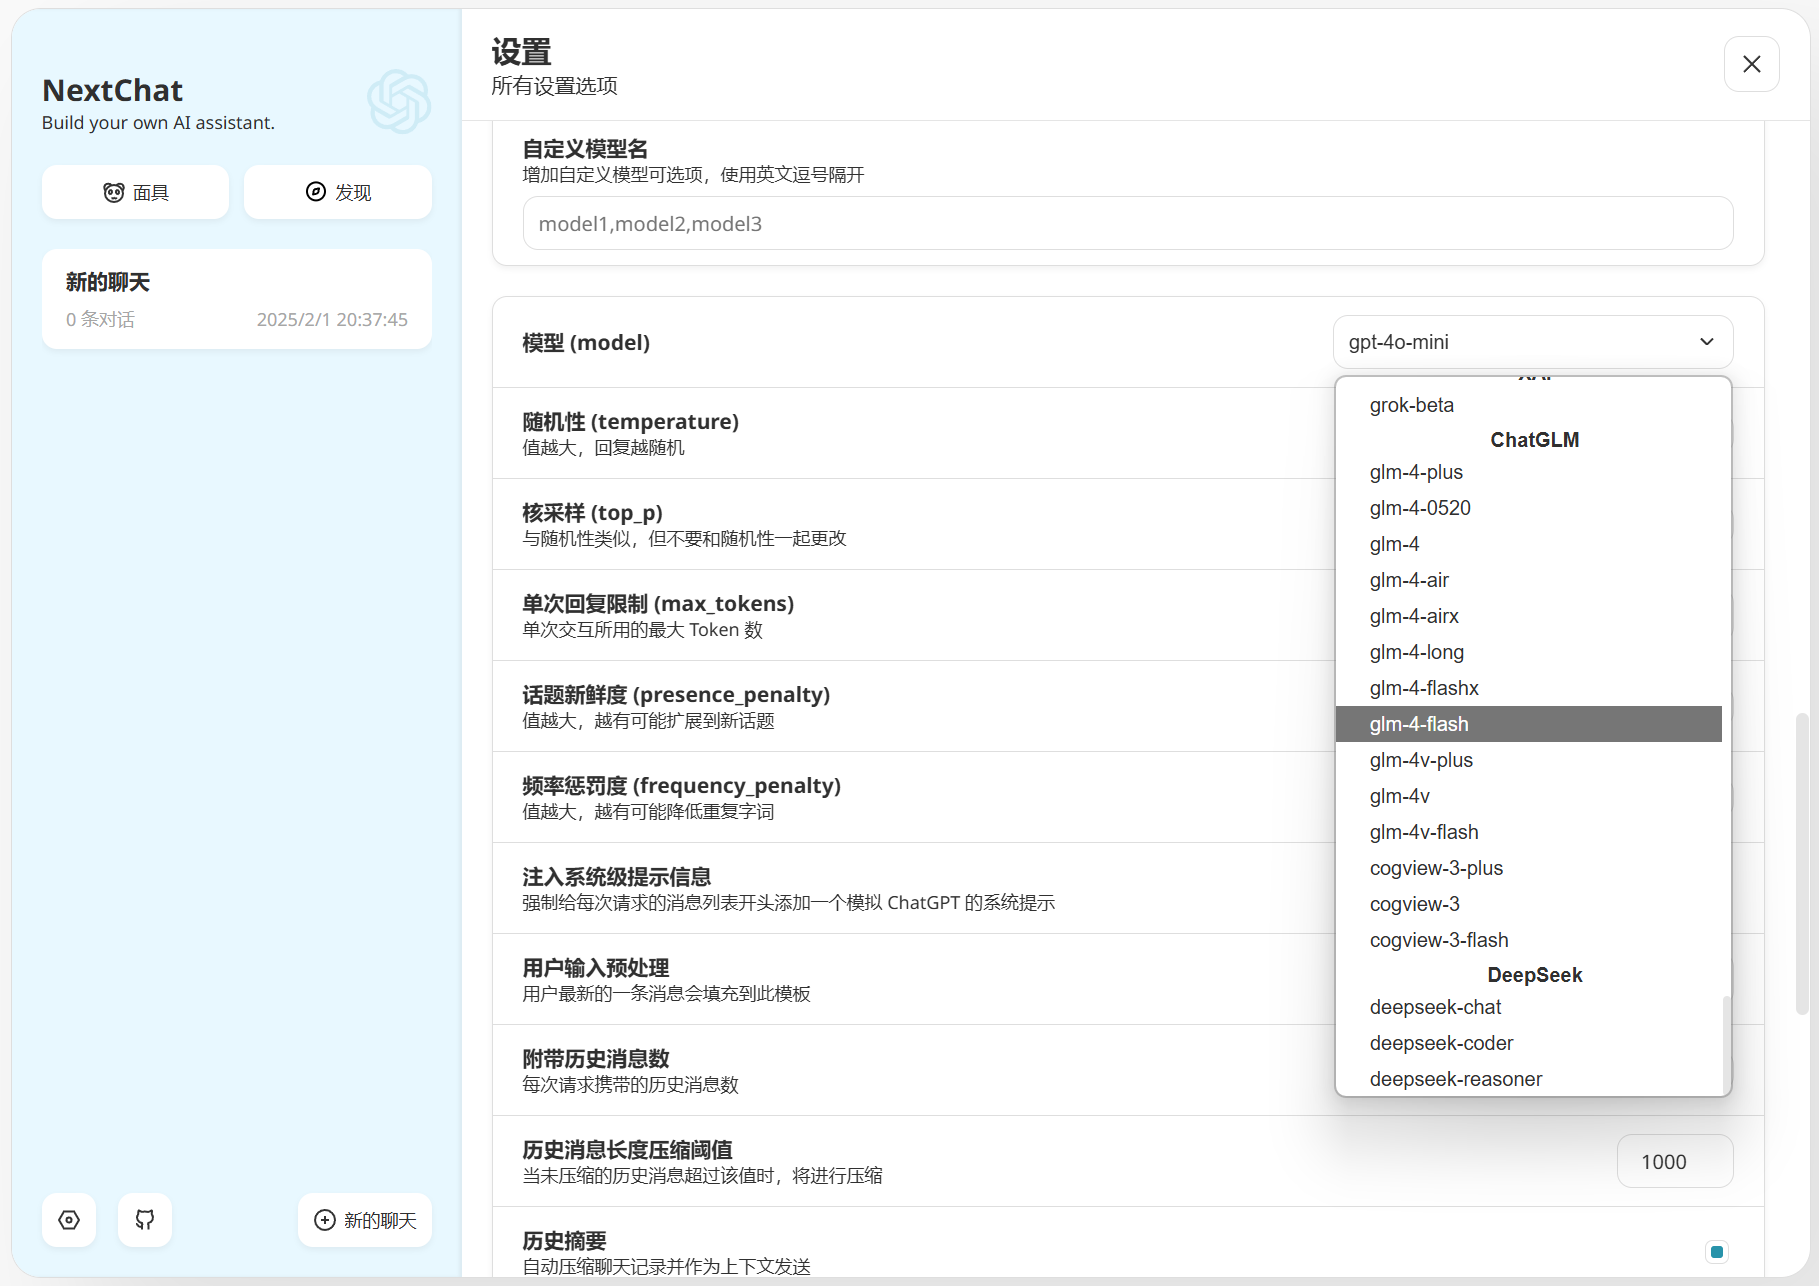Enable the 历史摘要 auto-compress toggle
Viewport: 1819px width, 1286px height.
[1716, 1251]
